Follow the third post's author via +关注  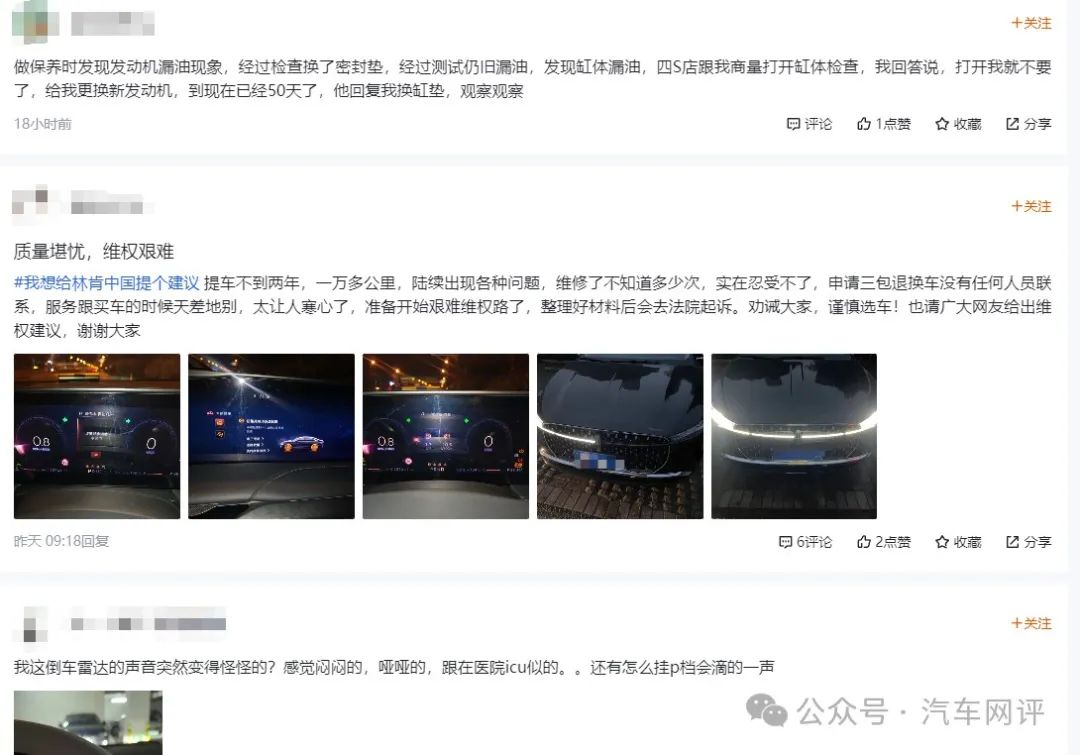[x=1031, y=623]
